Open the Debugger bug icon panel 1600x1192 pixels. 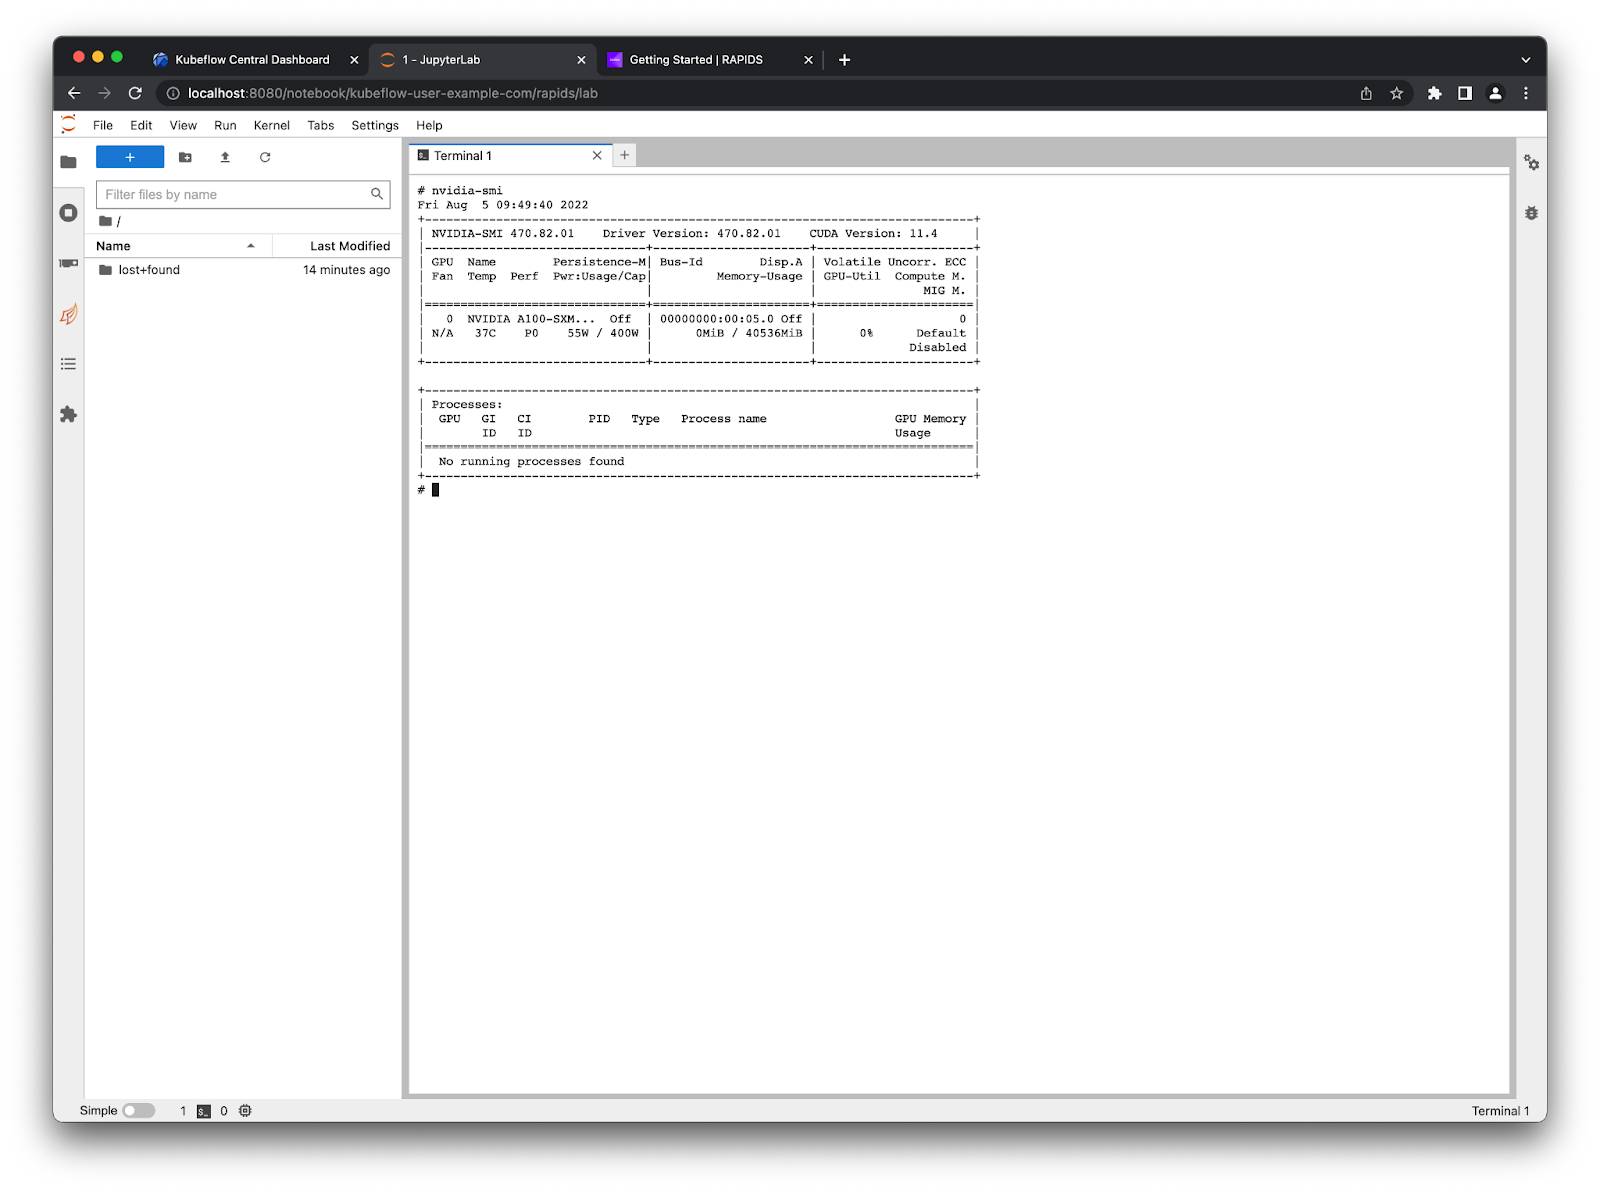1531,213
